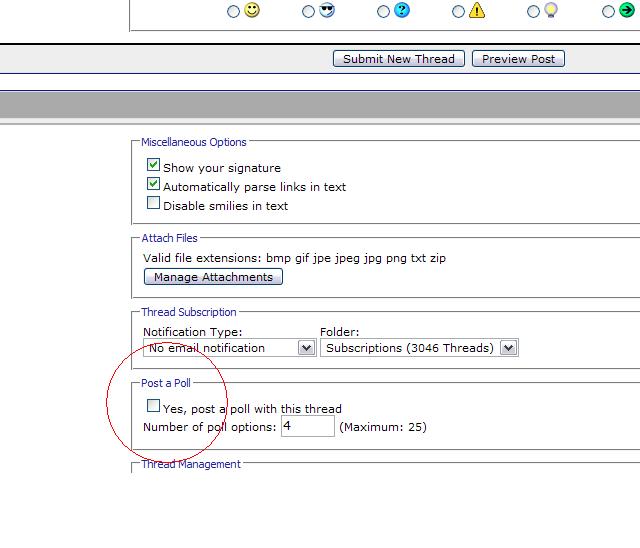
Task: Focus the Number of poll options field
Action: [x=308, y=426]
